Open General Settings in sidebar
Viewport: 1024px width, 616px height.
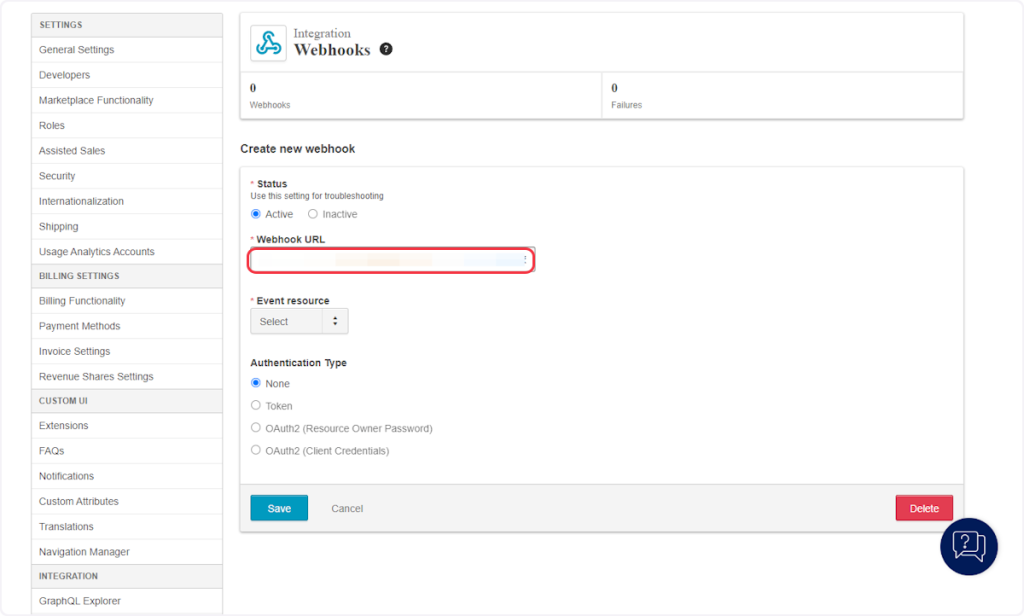coord(77,50)
